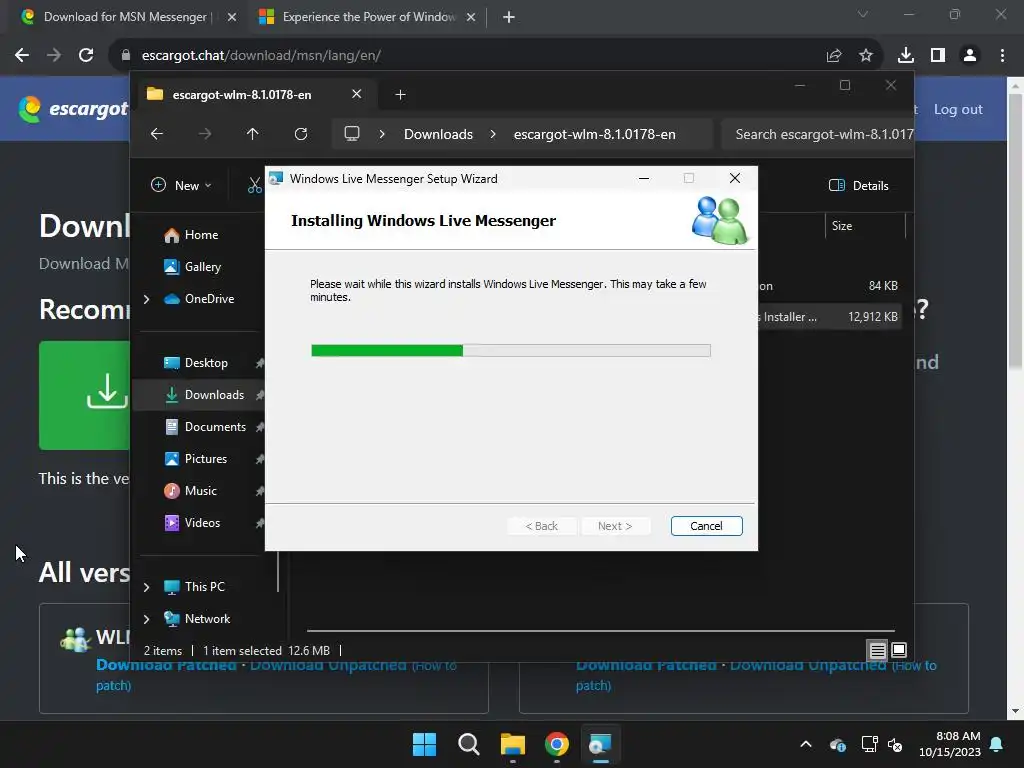Click the setup wizard taskbar icon
Screen dimensions: 1024x768
pyautogui.click(x=600, y=744)
